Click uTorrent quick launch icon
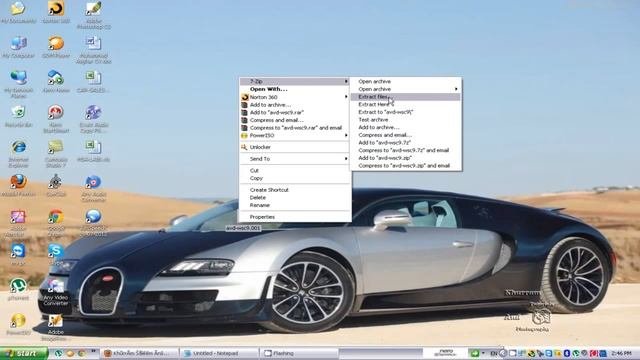 click(x=59, y=353)
